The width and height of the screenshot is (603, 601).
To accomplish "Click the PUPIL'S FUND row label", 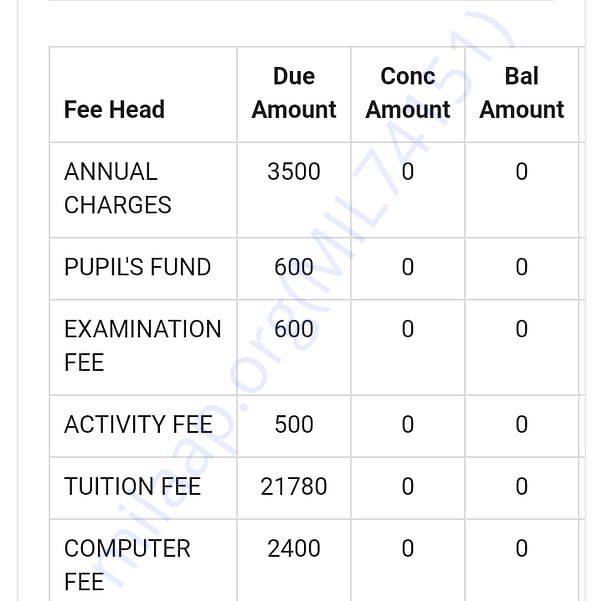I will click(137, 267).
